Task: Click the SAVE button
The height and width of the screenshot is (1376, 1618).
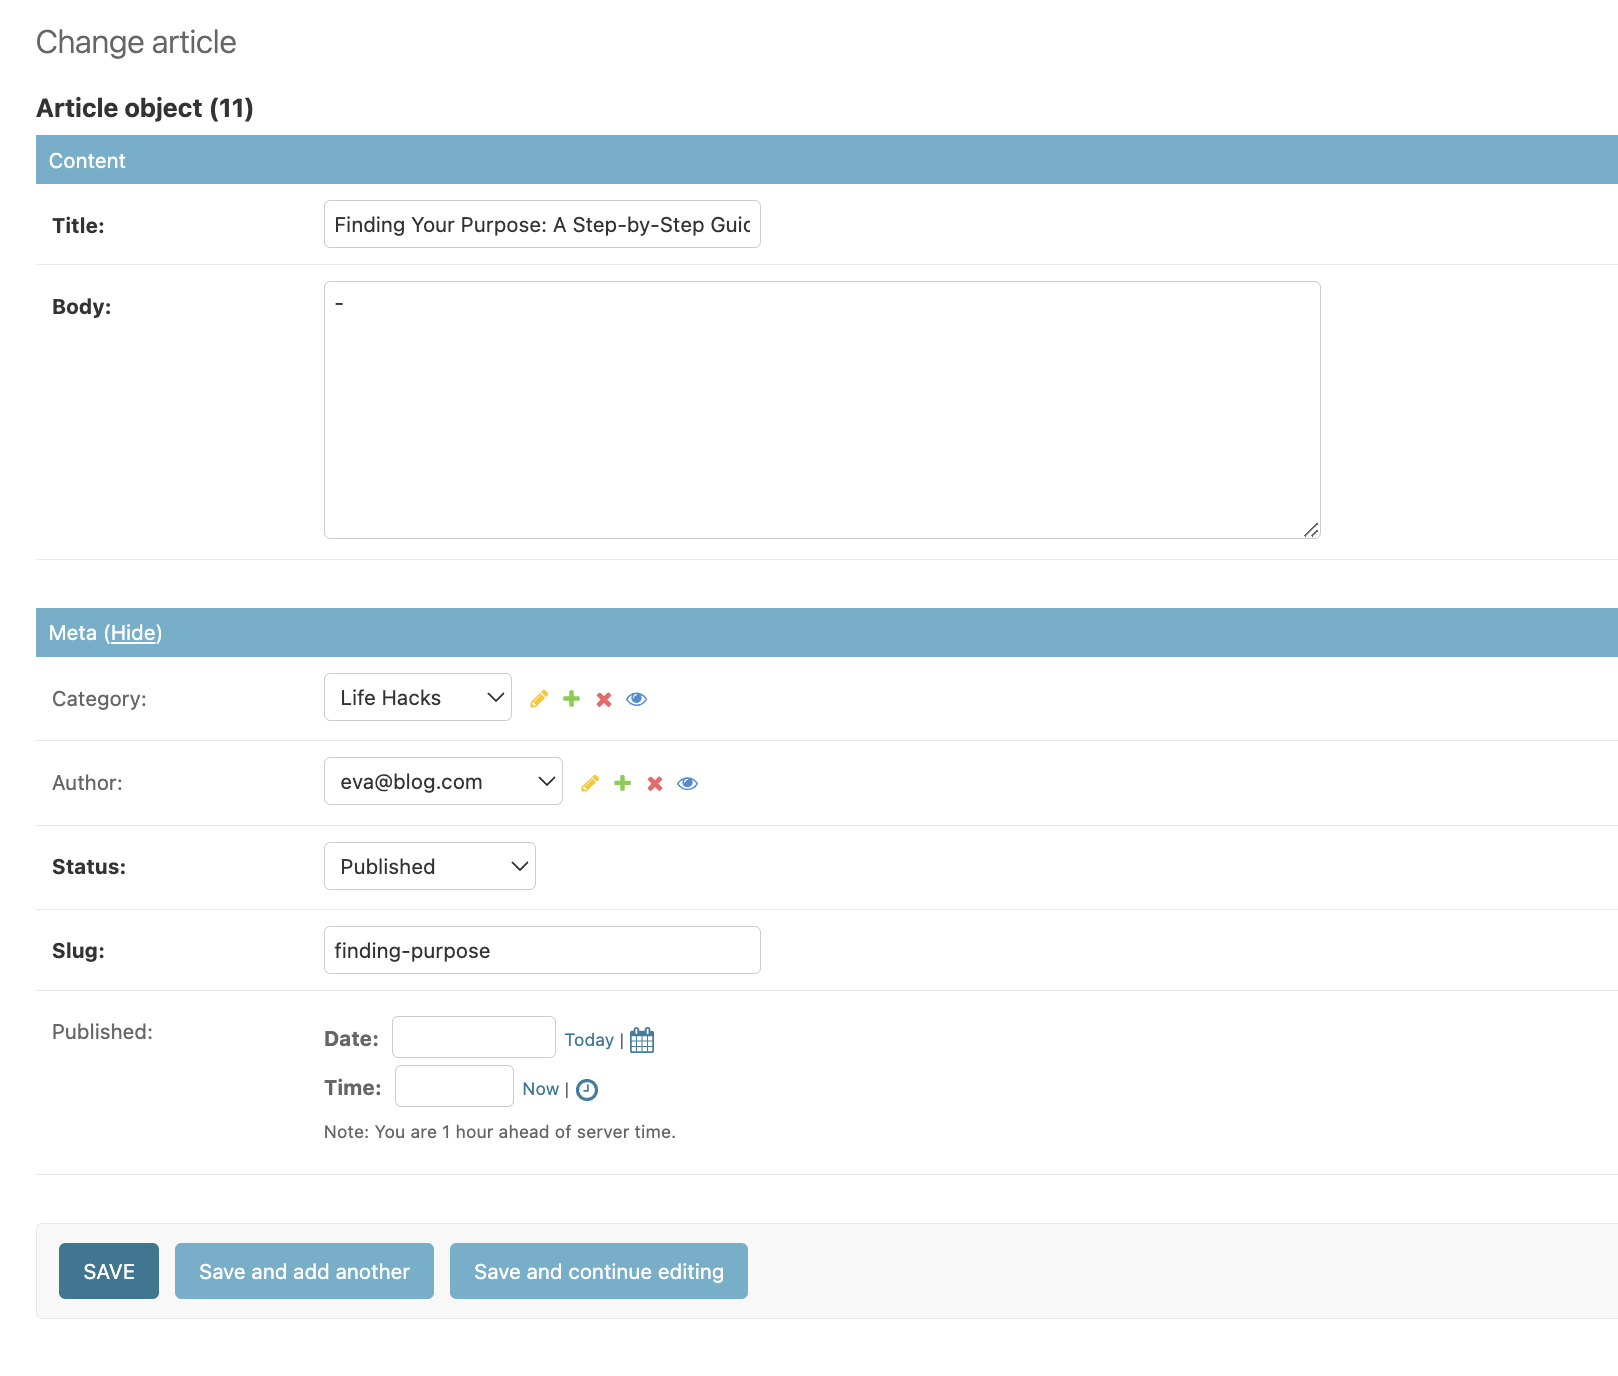Action: click(108, 1271)
